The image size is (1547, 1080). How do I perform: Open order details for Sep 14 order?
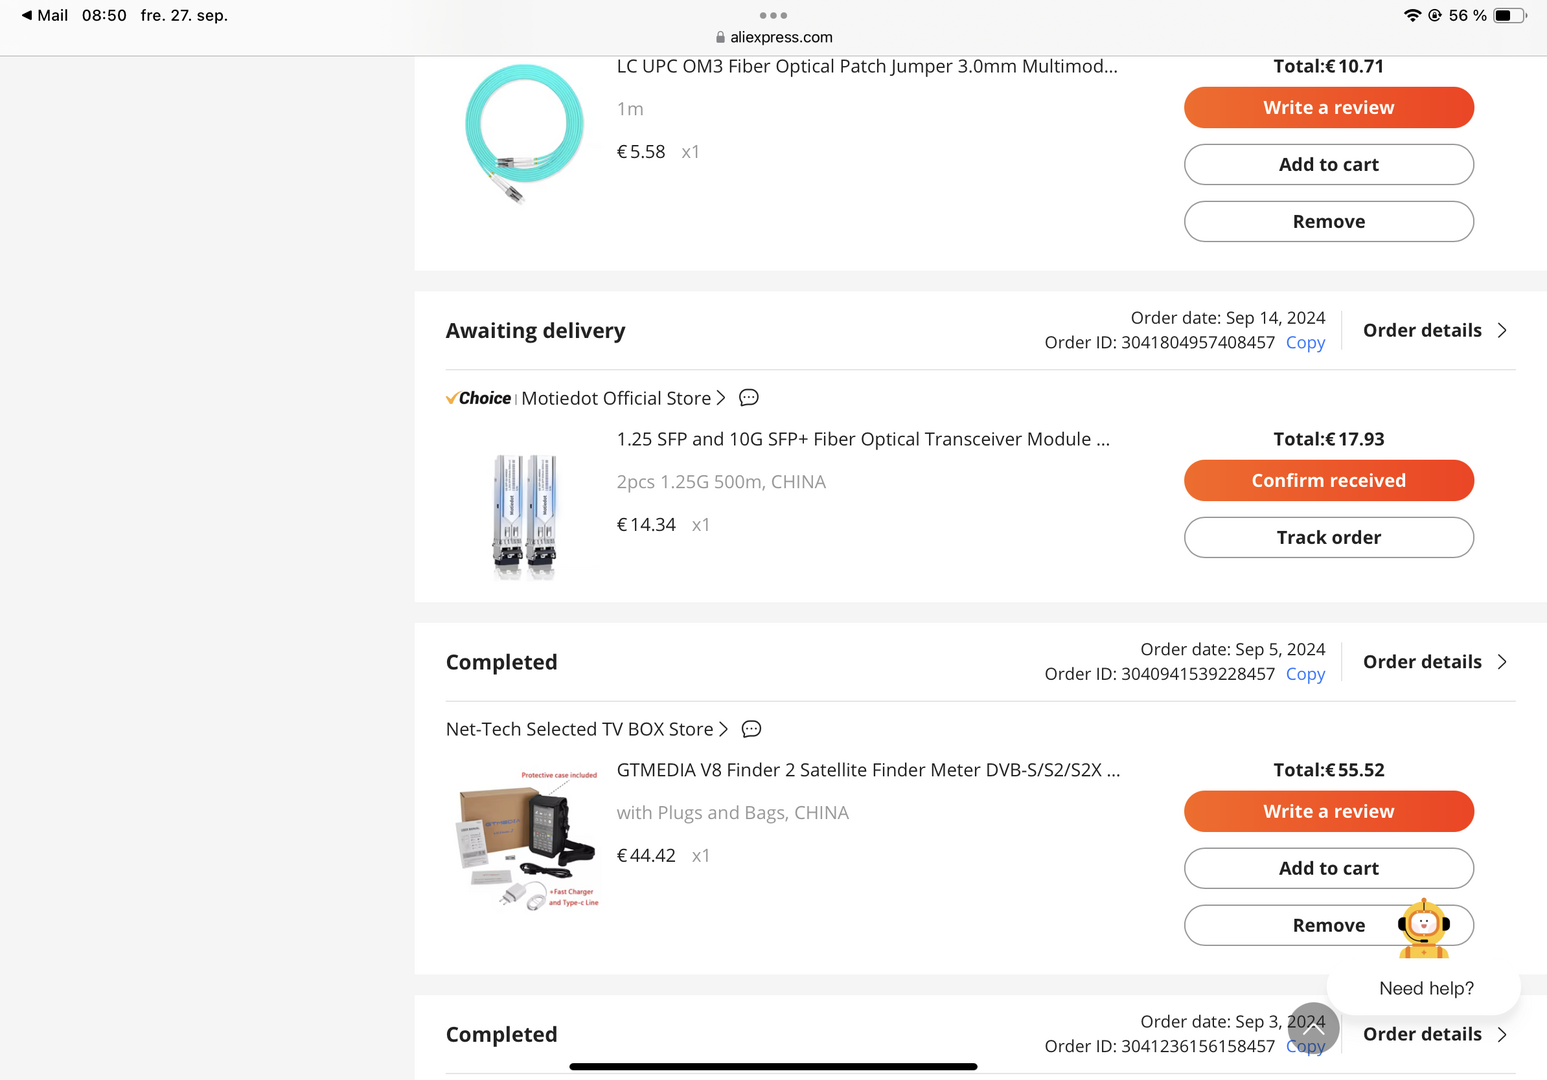[1434, 330]
